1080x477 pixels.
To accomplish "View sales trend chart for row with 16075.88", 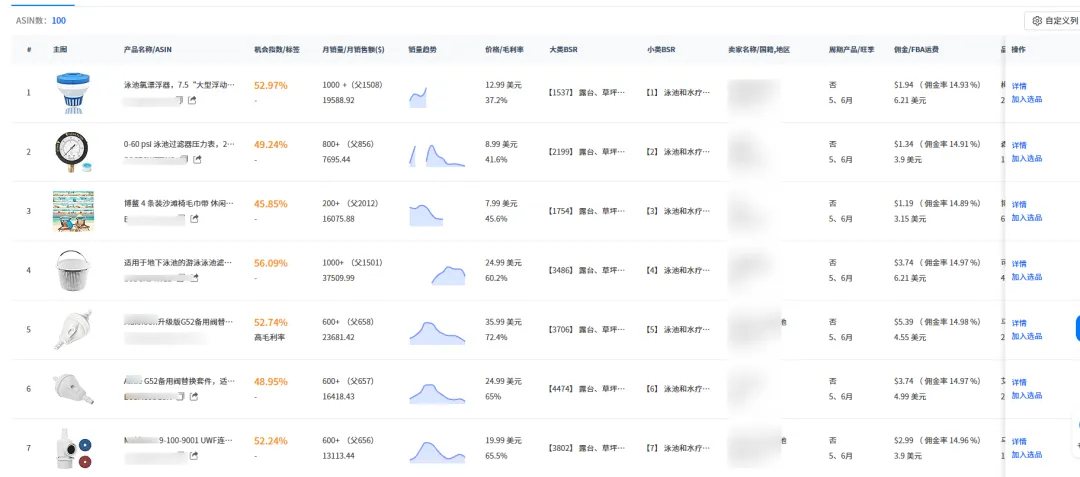I will (x=426, y=215).
